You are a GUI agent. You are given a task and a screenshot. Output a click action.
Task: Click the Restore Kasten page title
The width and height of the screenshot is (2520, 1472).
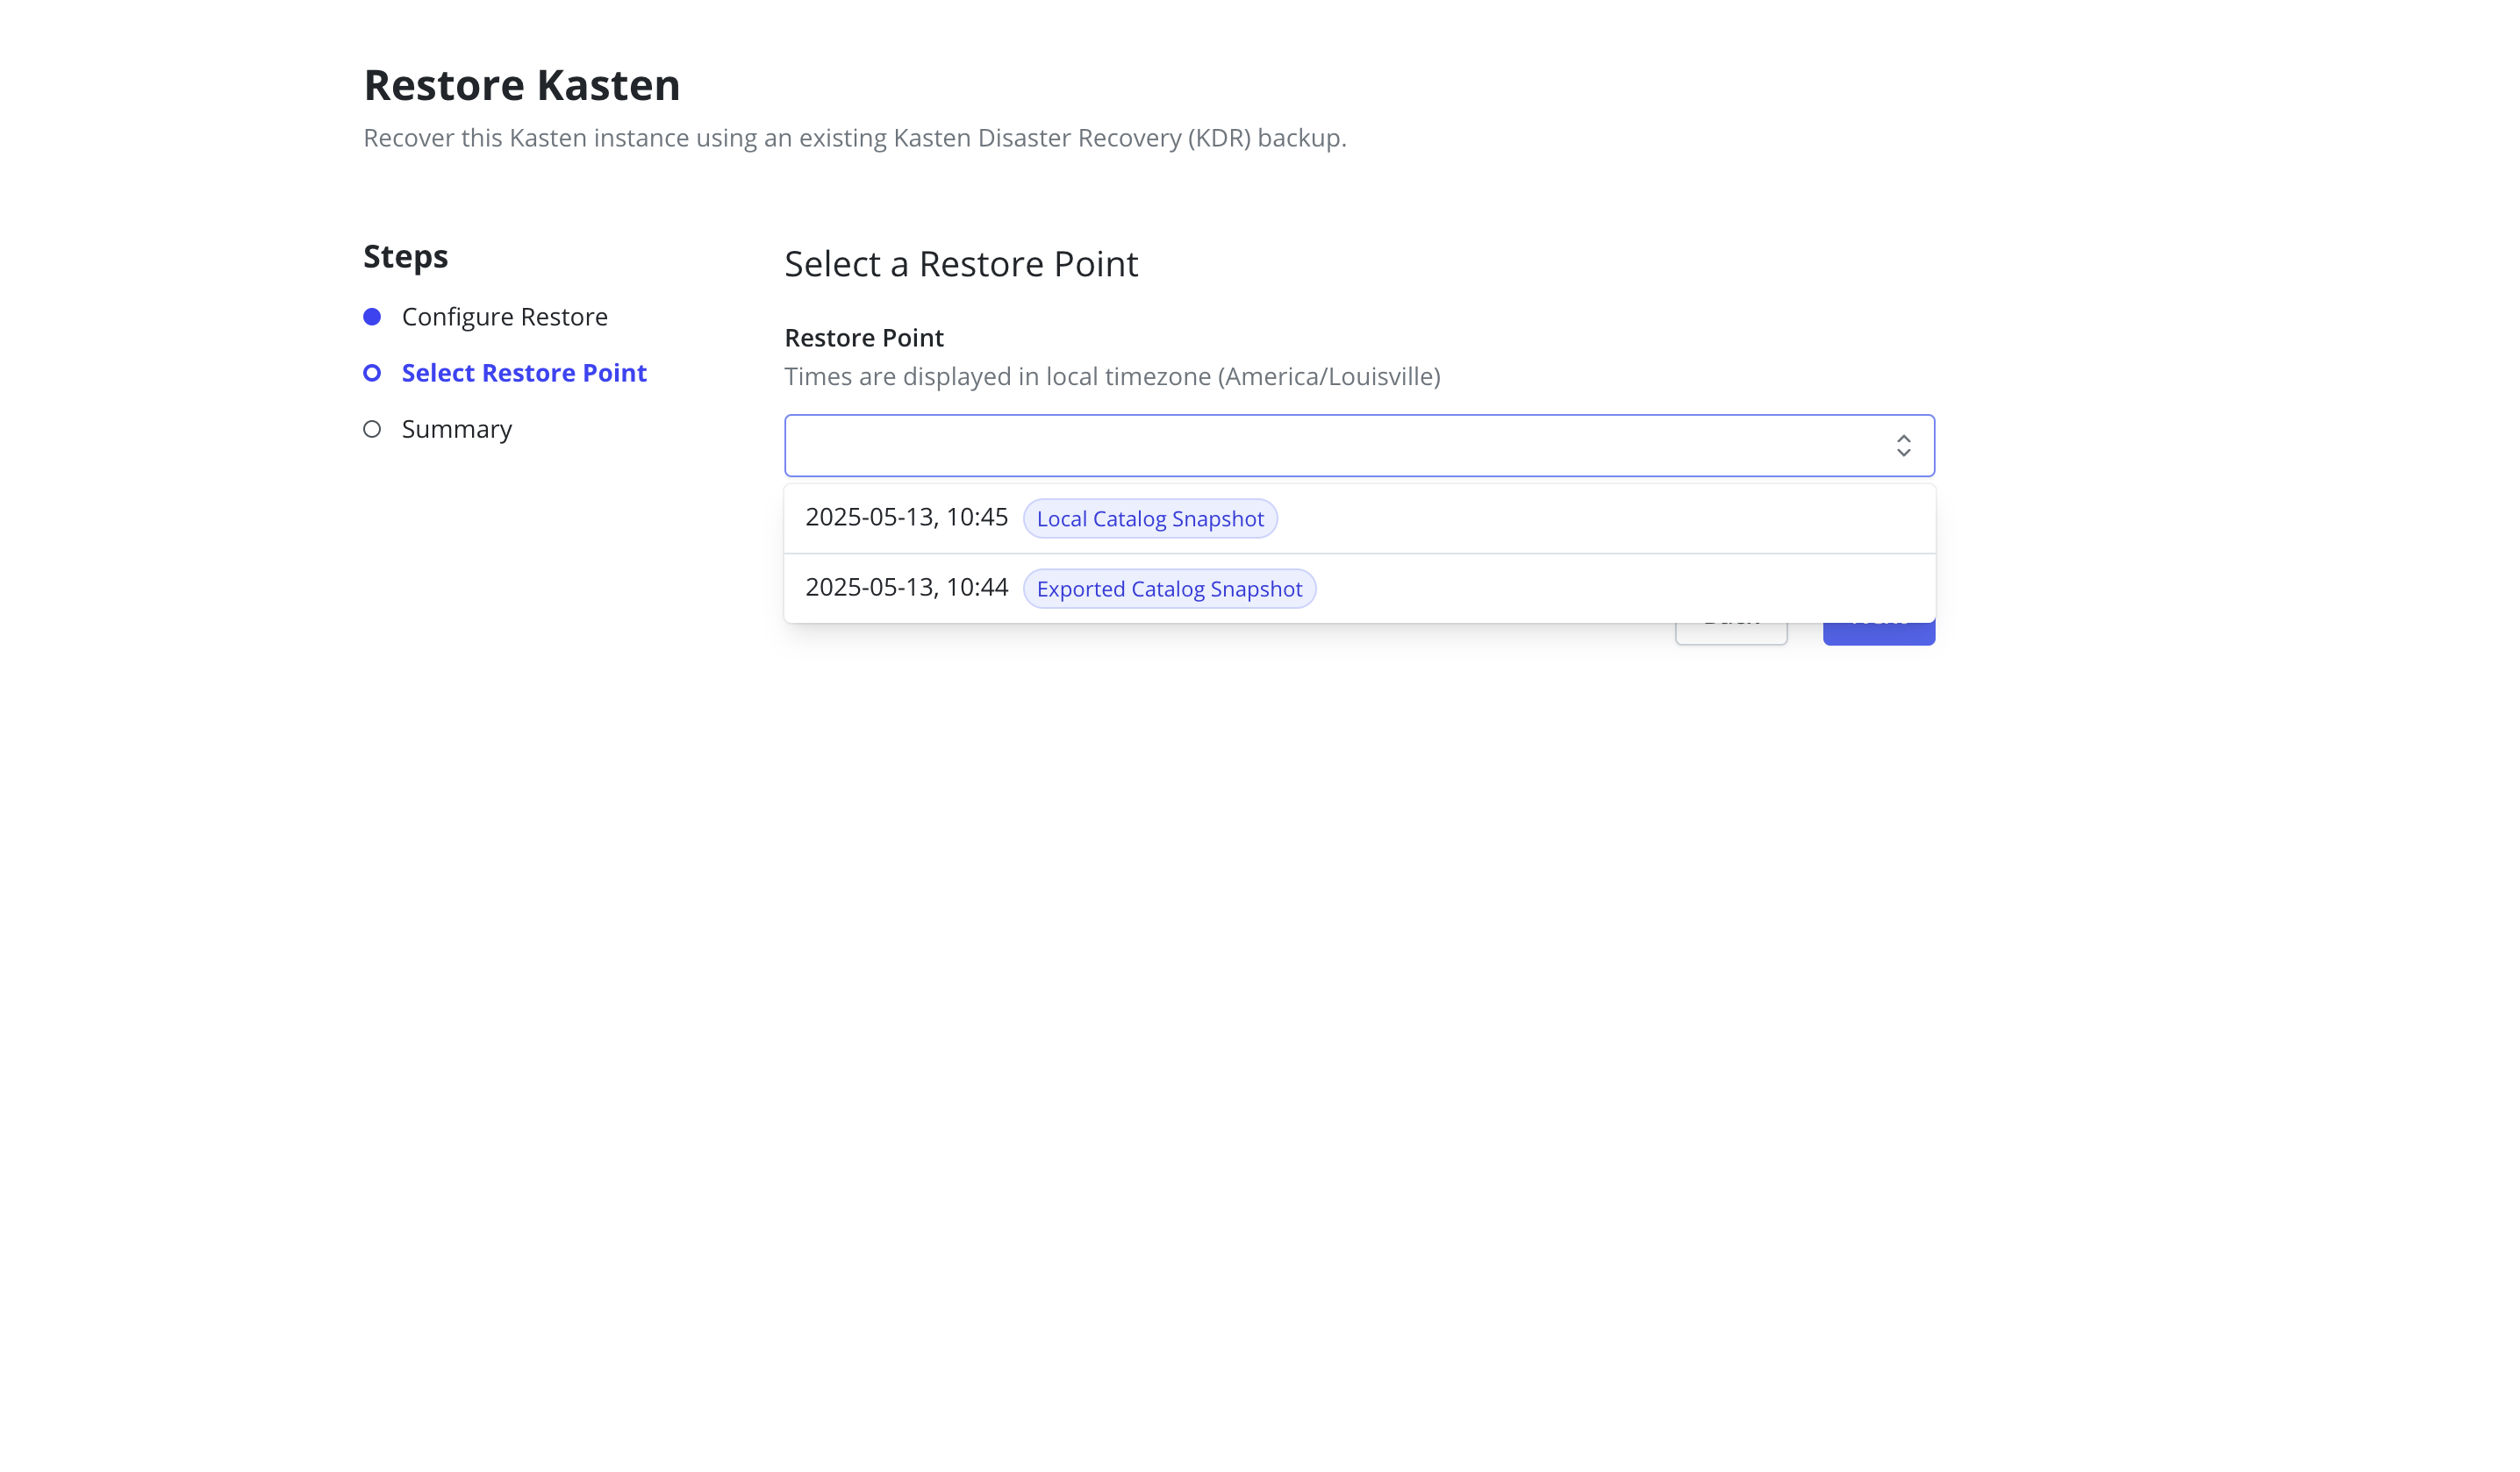coord(522,85)
